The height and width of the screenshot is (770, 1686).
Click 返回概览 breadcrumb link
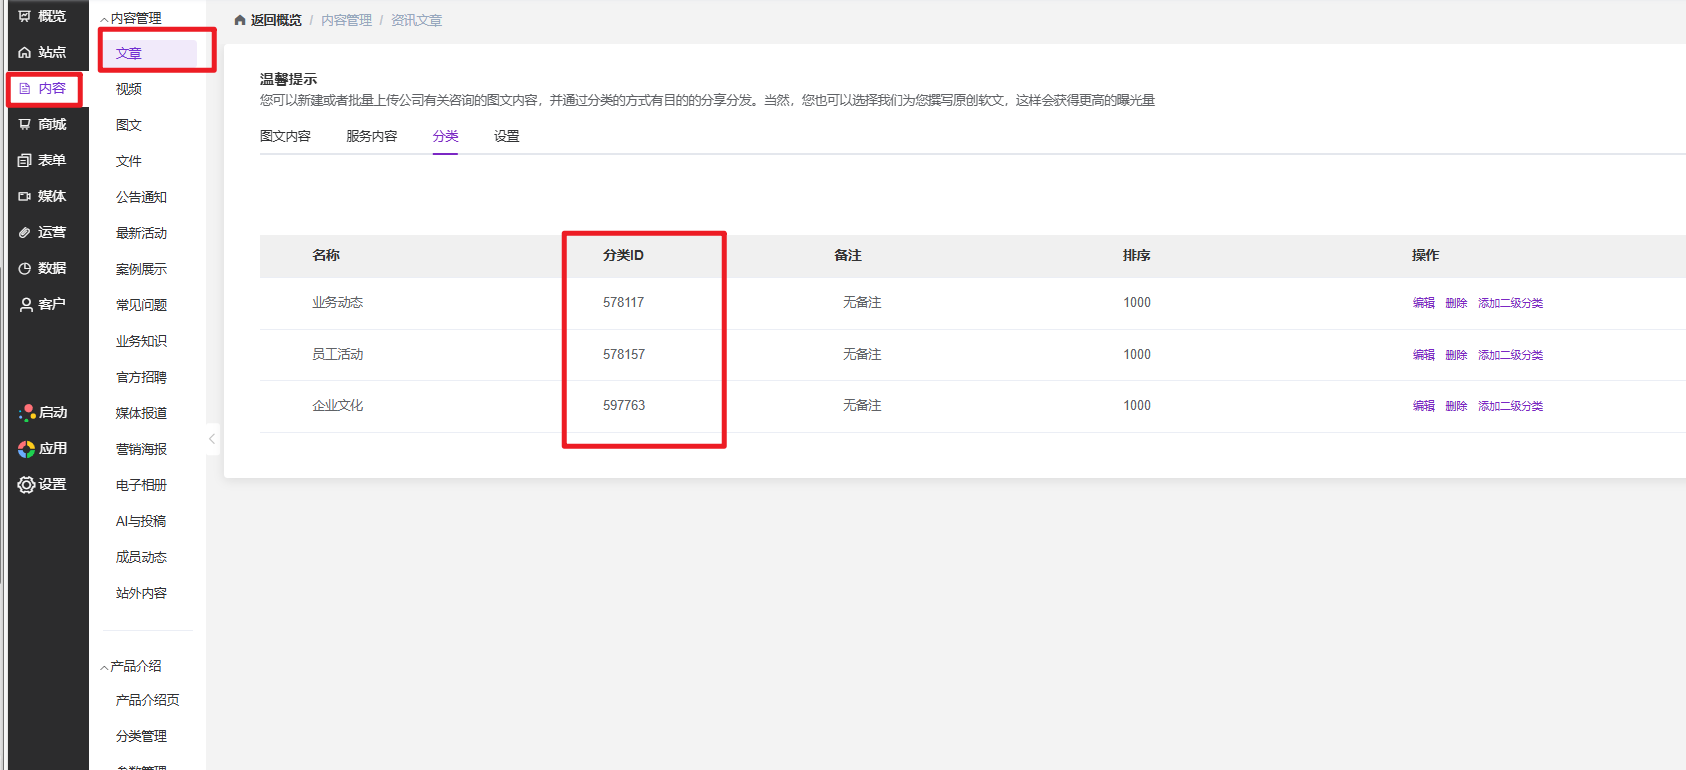coord(275,20)
